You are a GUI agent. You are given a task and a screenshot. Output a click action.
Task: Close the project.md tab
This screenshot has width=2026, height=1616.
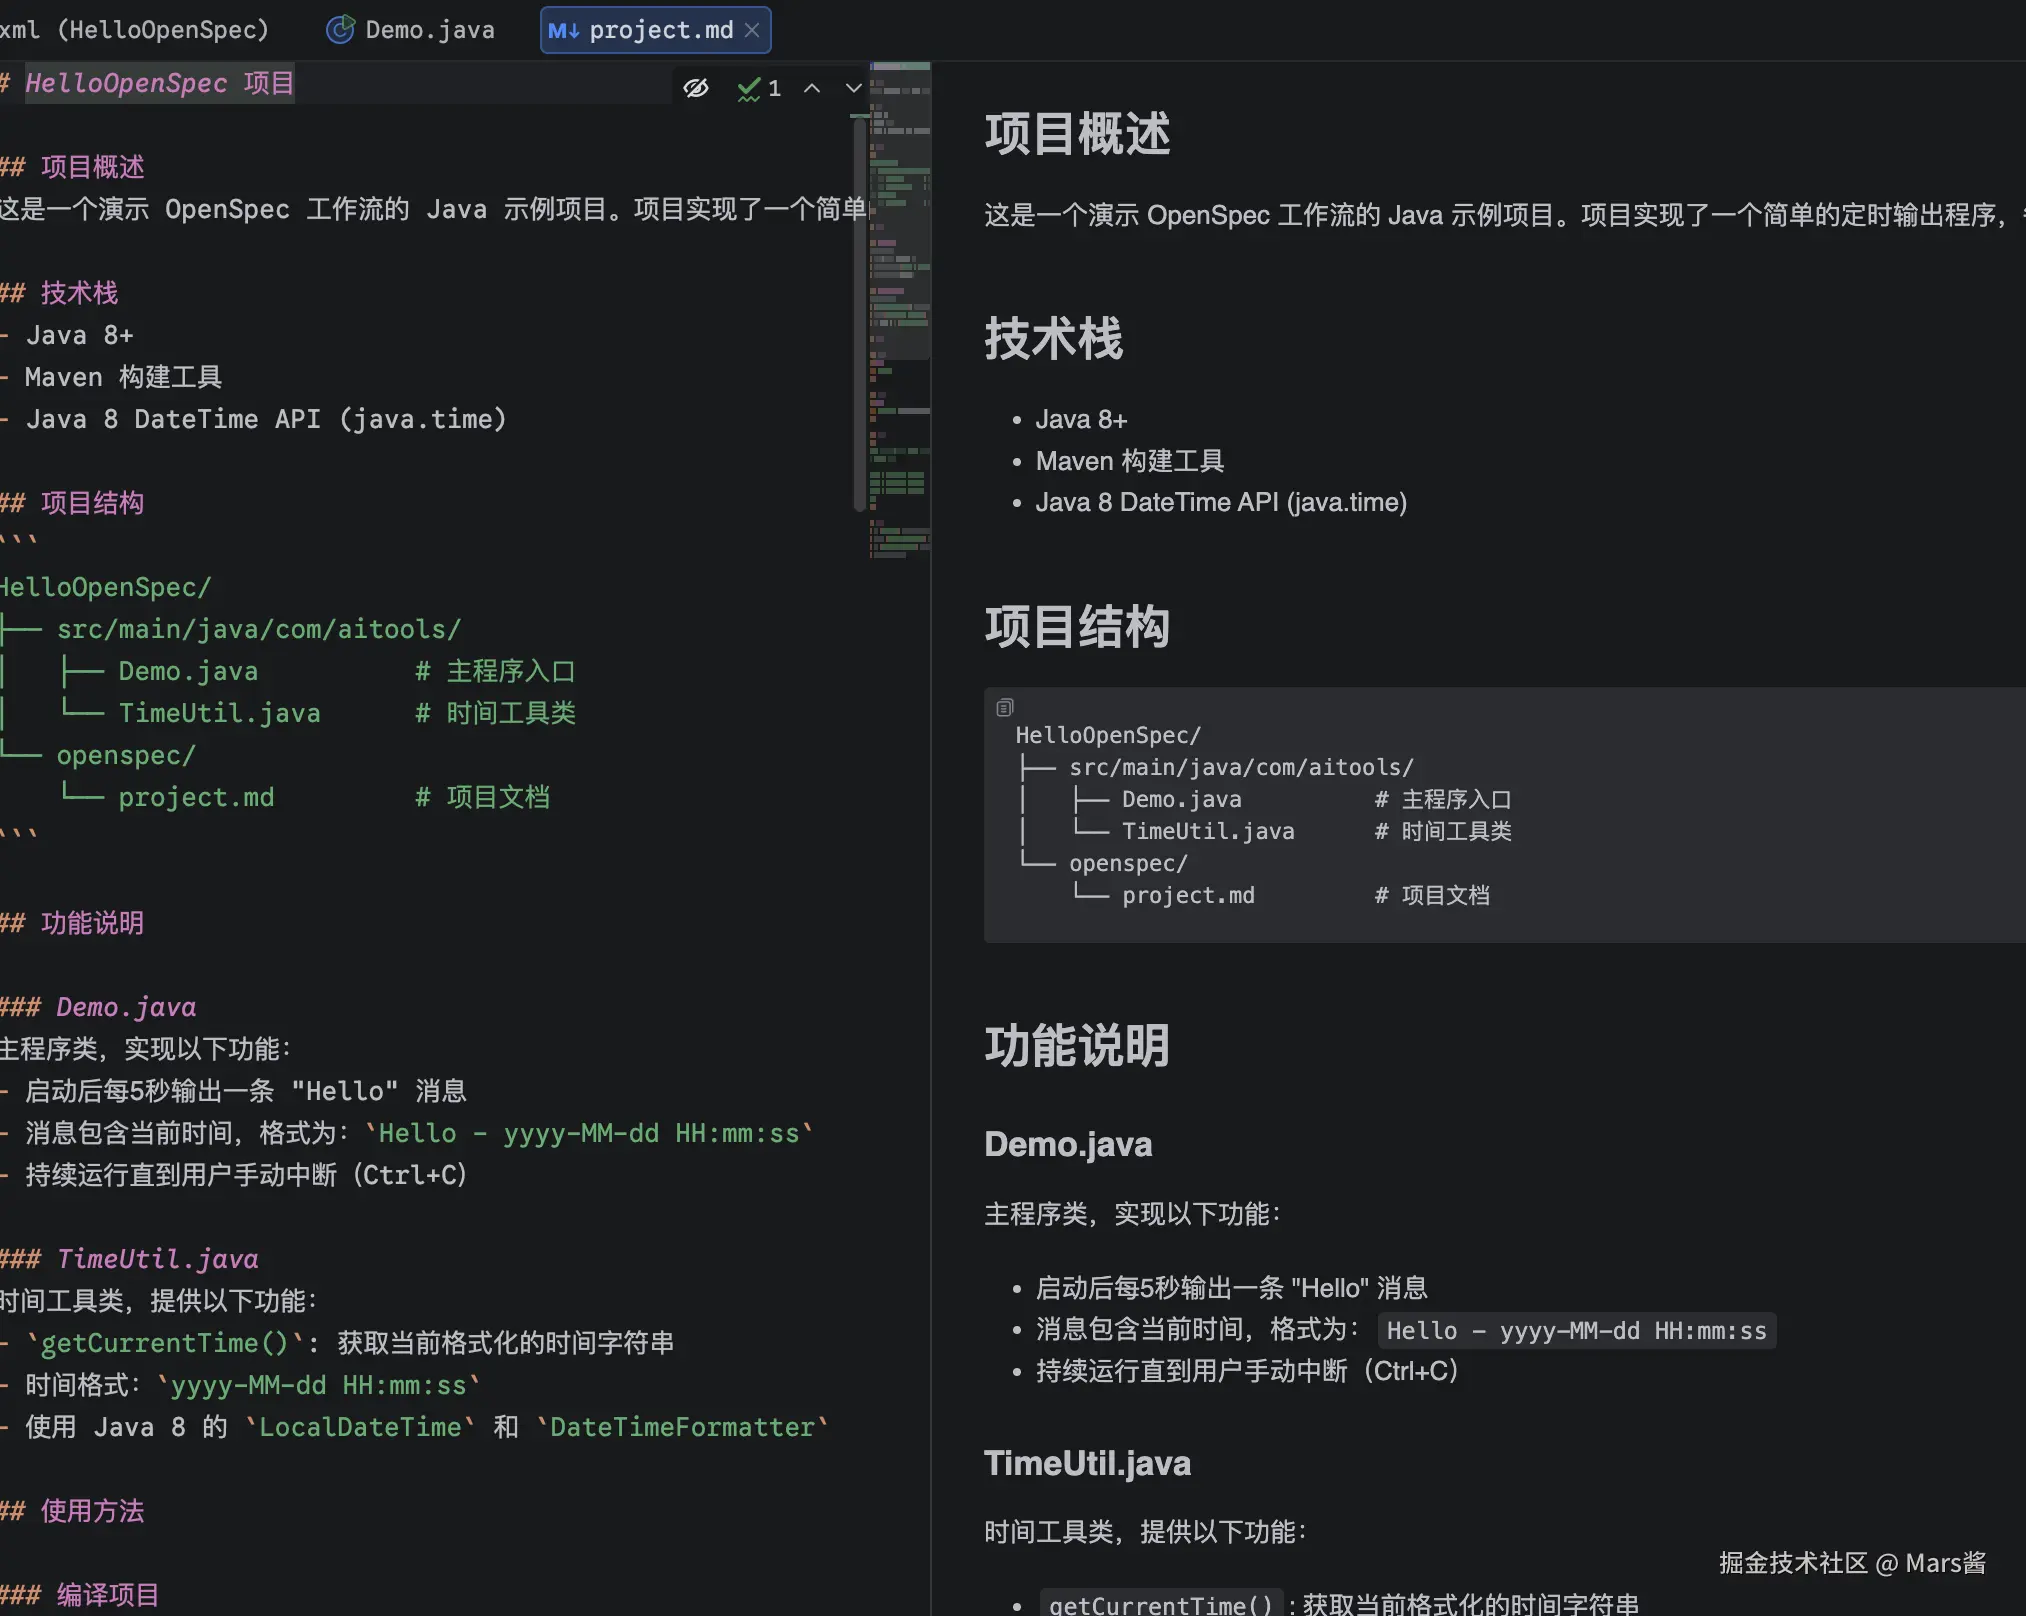point(752,30)
